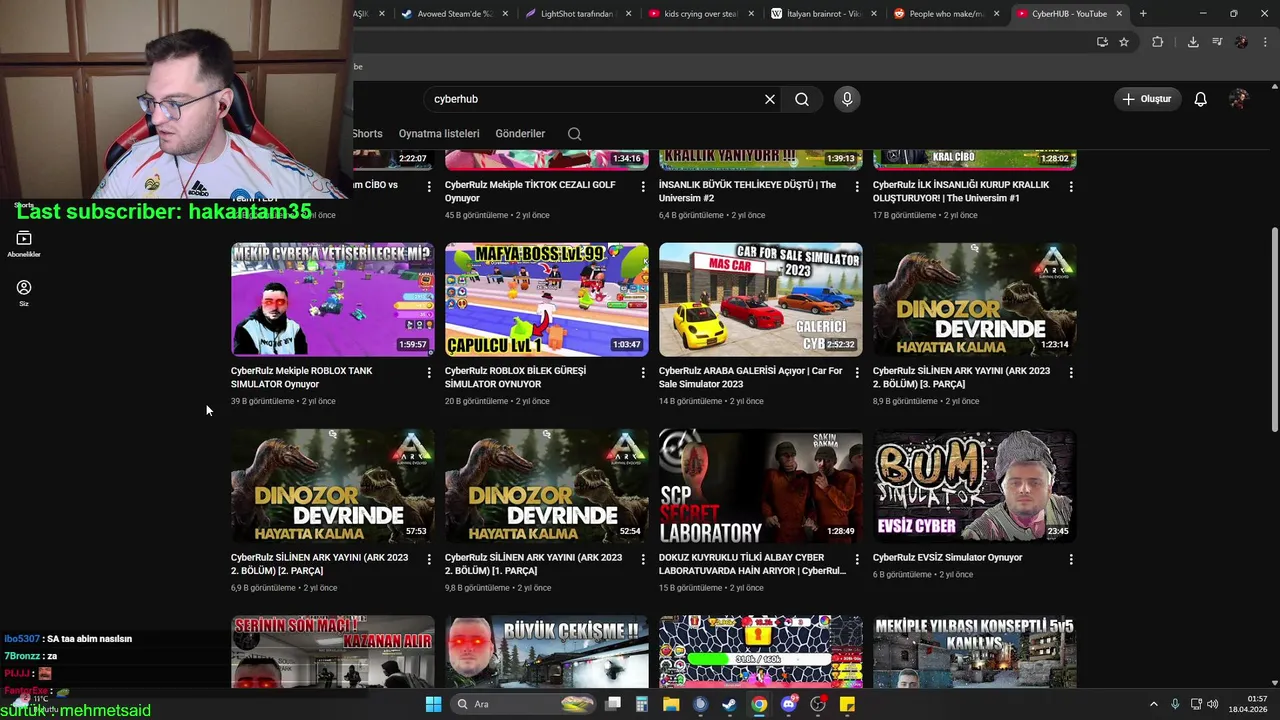Open the Chrome downloads icon
The image size is (1280, 720).
pos(1193,42)
